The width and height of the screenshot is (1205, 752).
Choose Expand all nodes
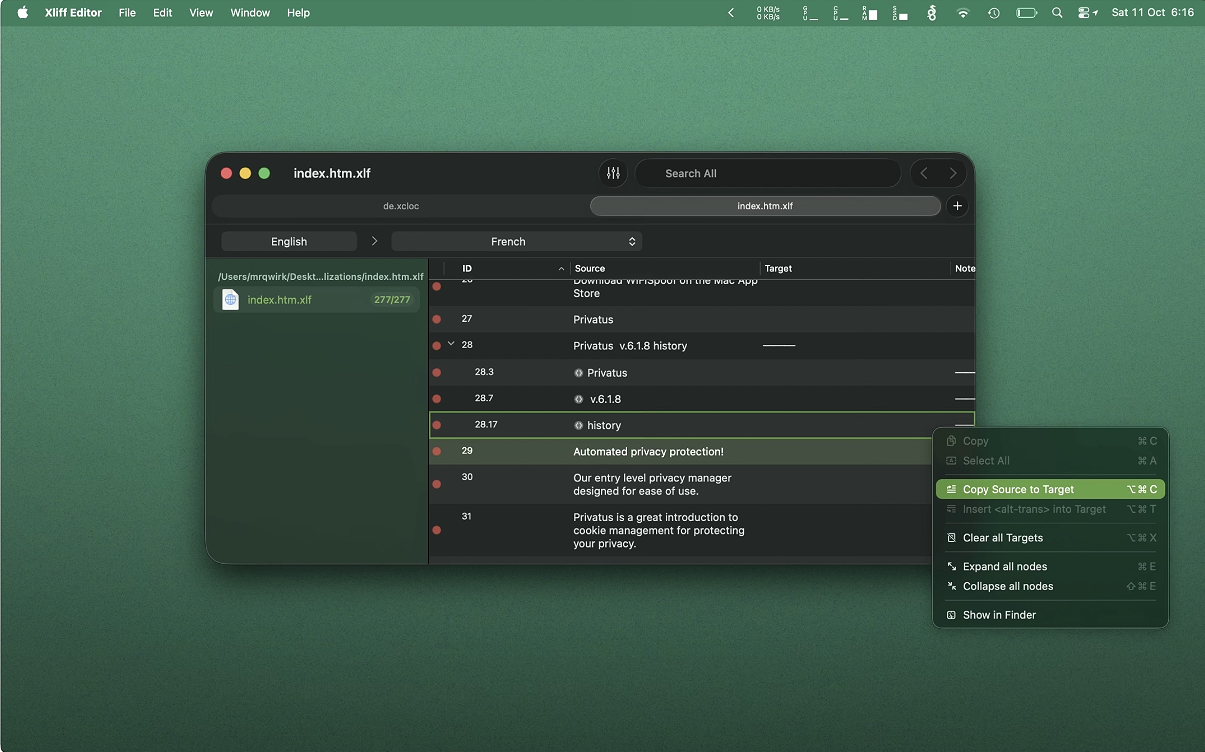(1004, 567)
